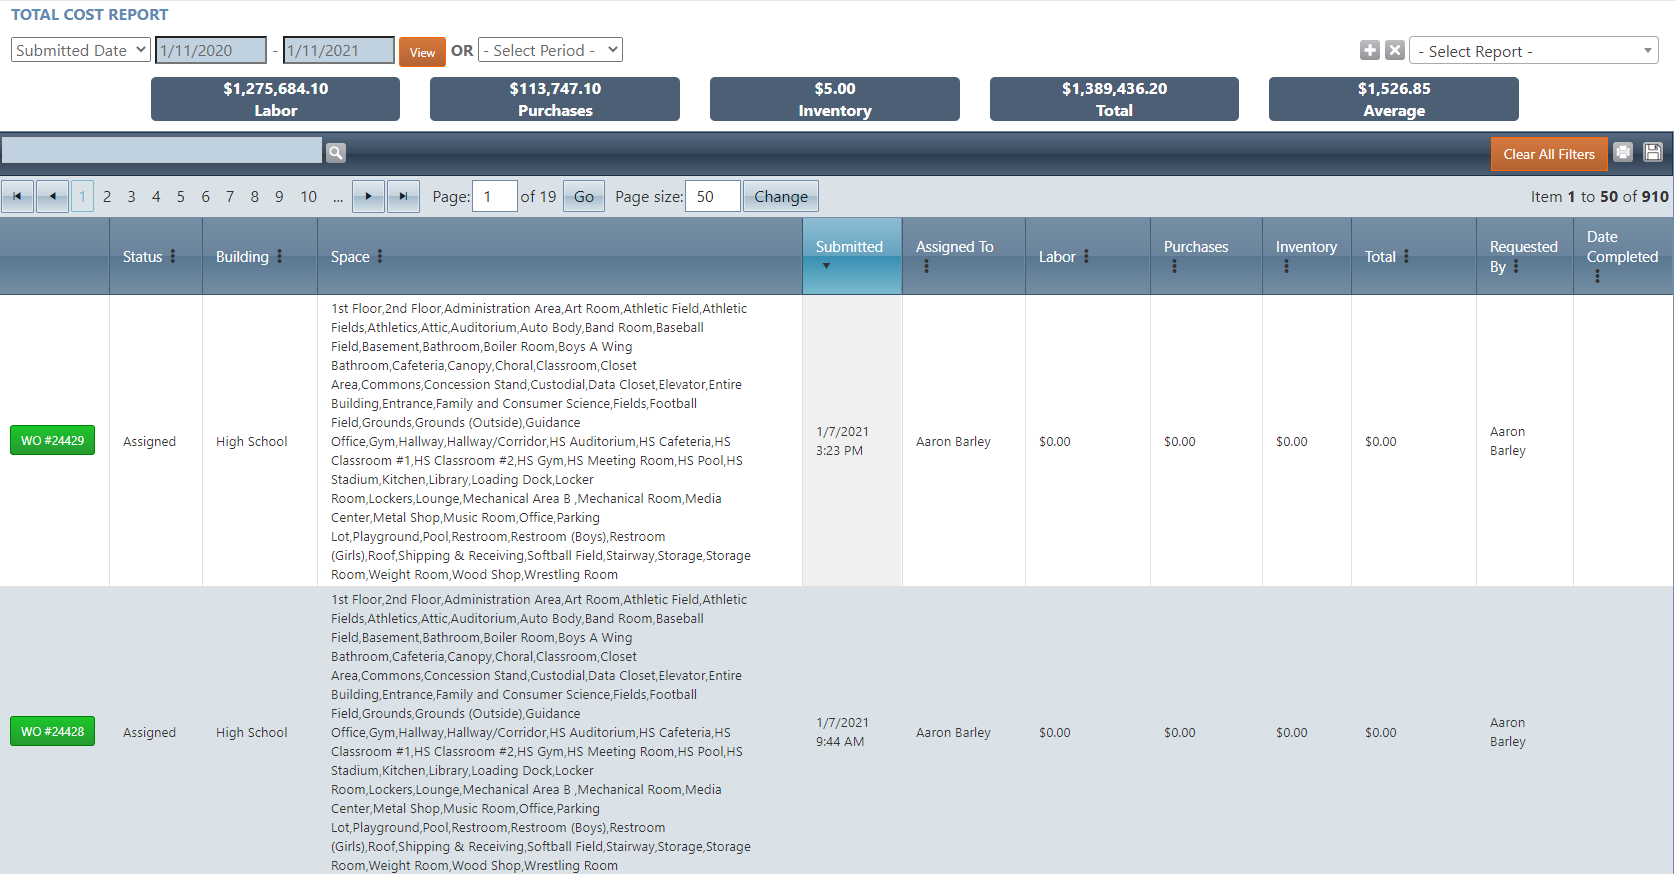
Task: Open the Requested By column menu dots
Action: pyautogui.click(x=1516, y=266)
